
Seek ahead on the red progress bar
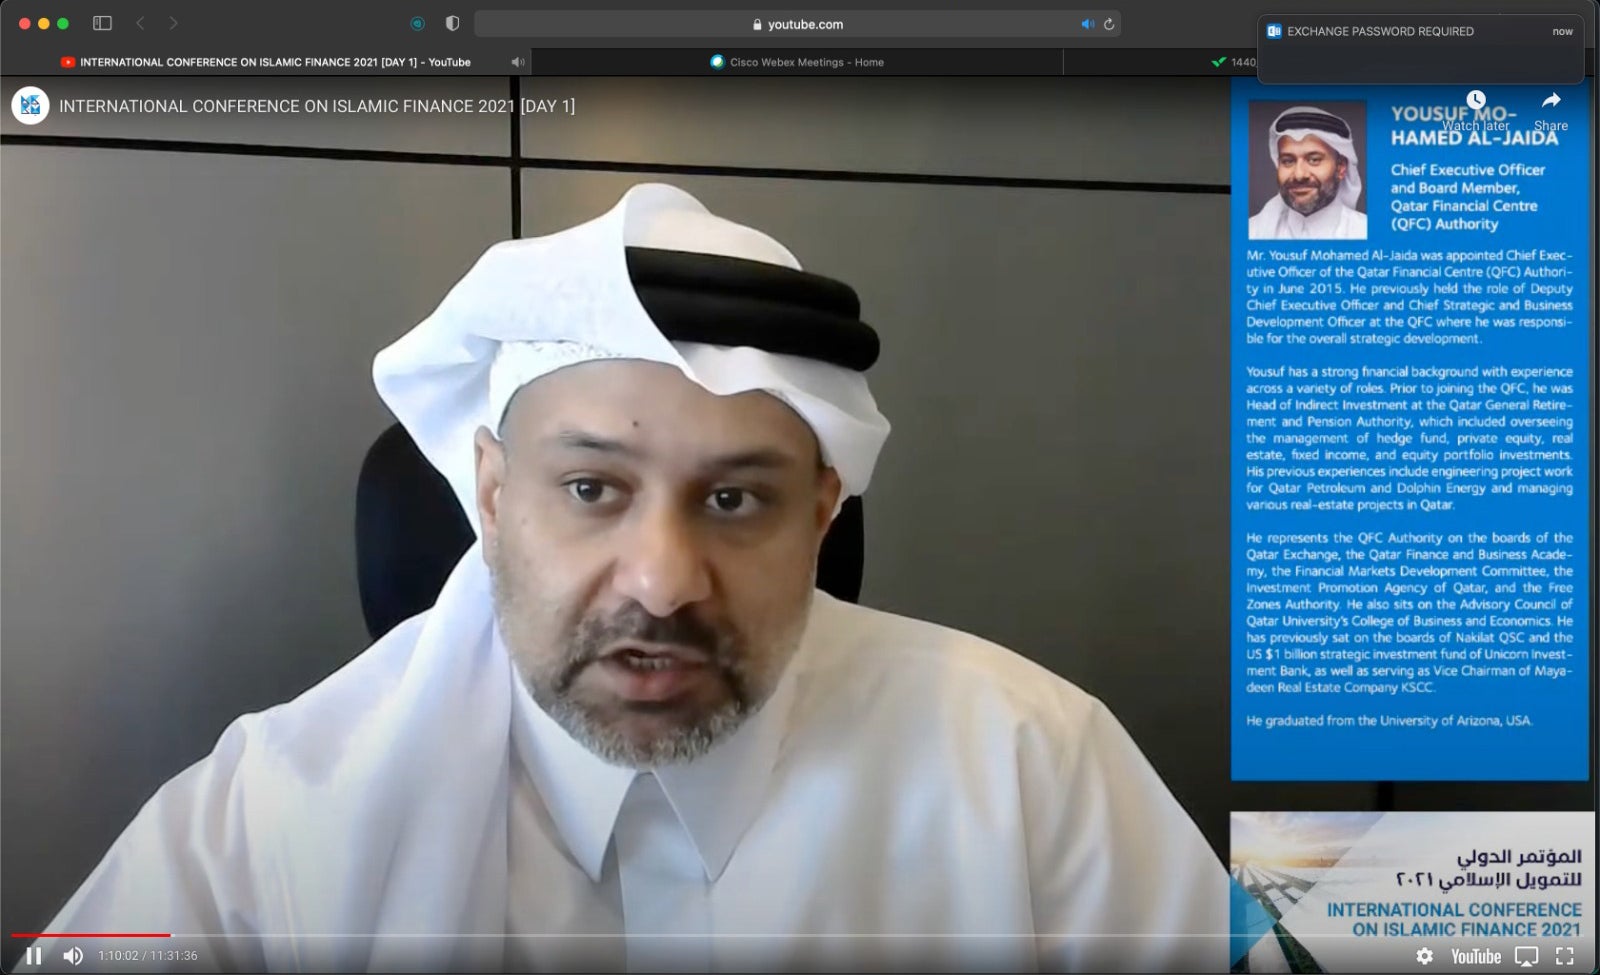(x=600, y=932)
